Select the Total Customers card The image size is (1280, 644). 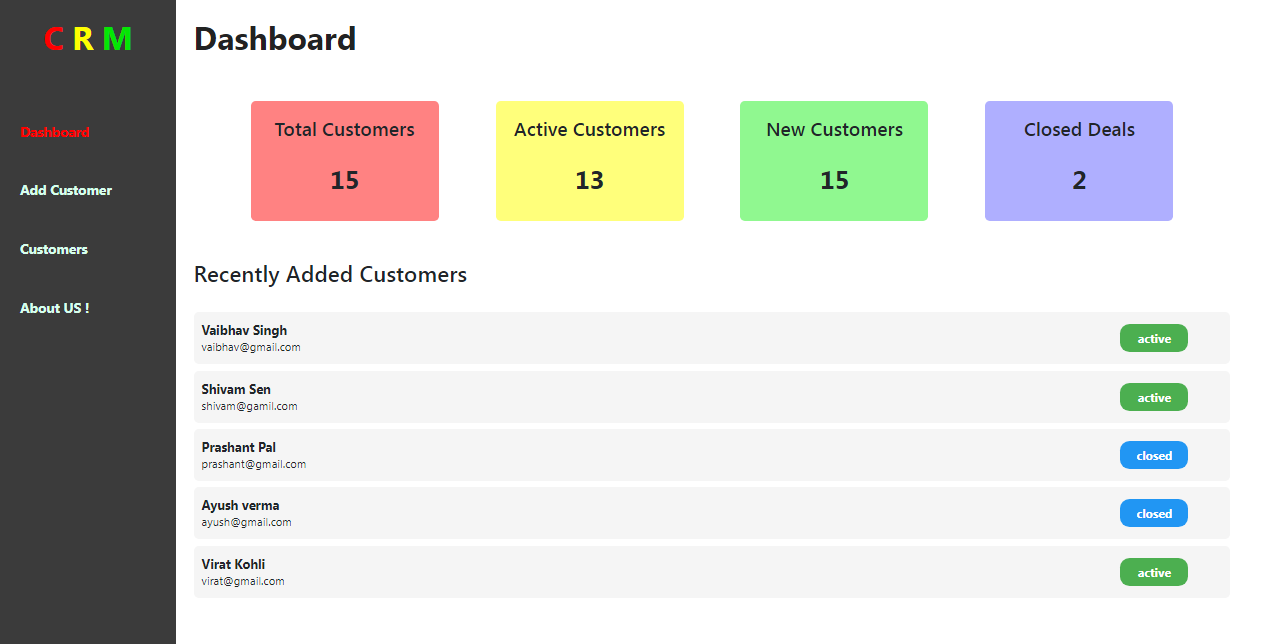(345, 161)
